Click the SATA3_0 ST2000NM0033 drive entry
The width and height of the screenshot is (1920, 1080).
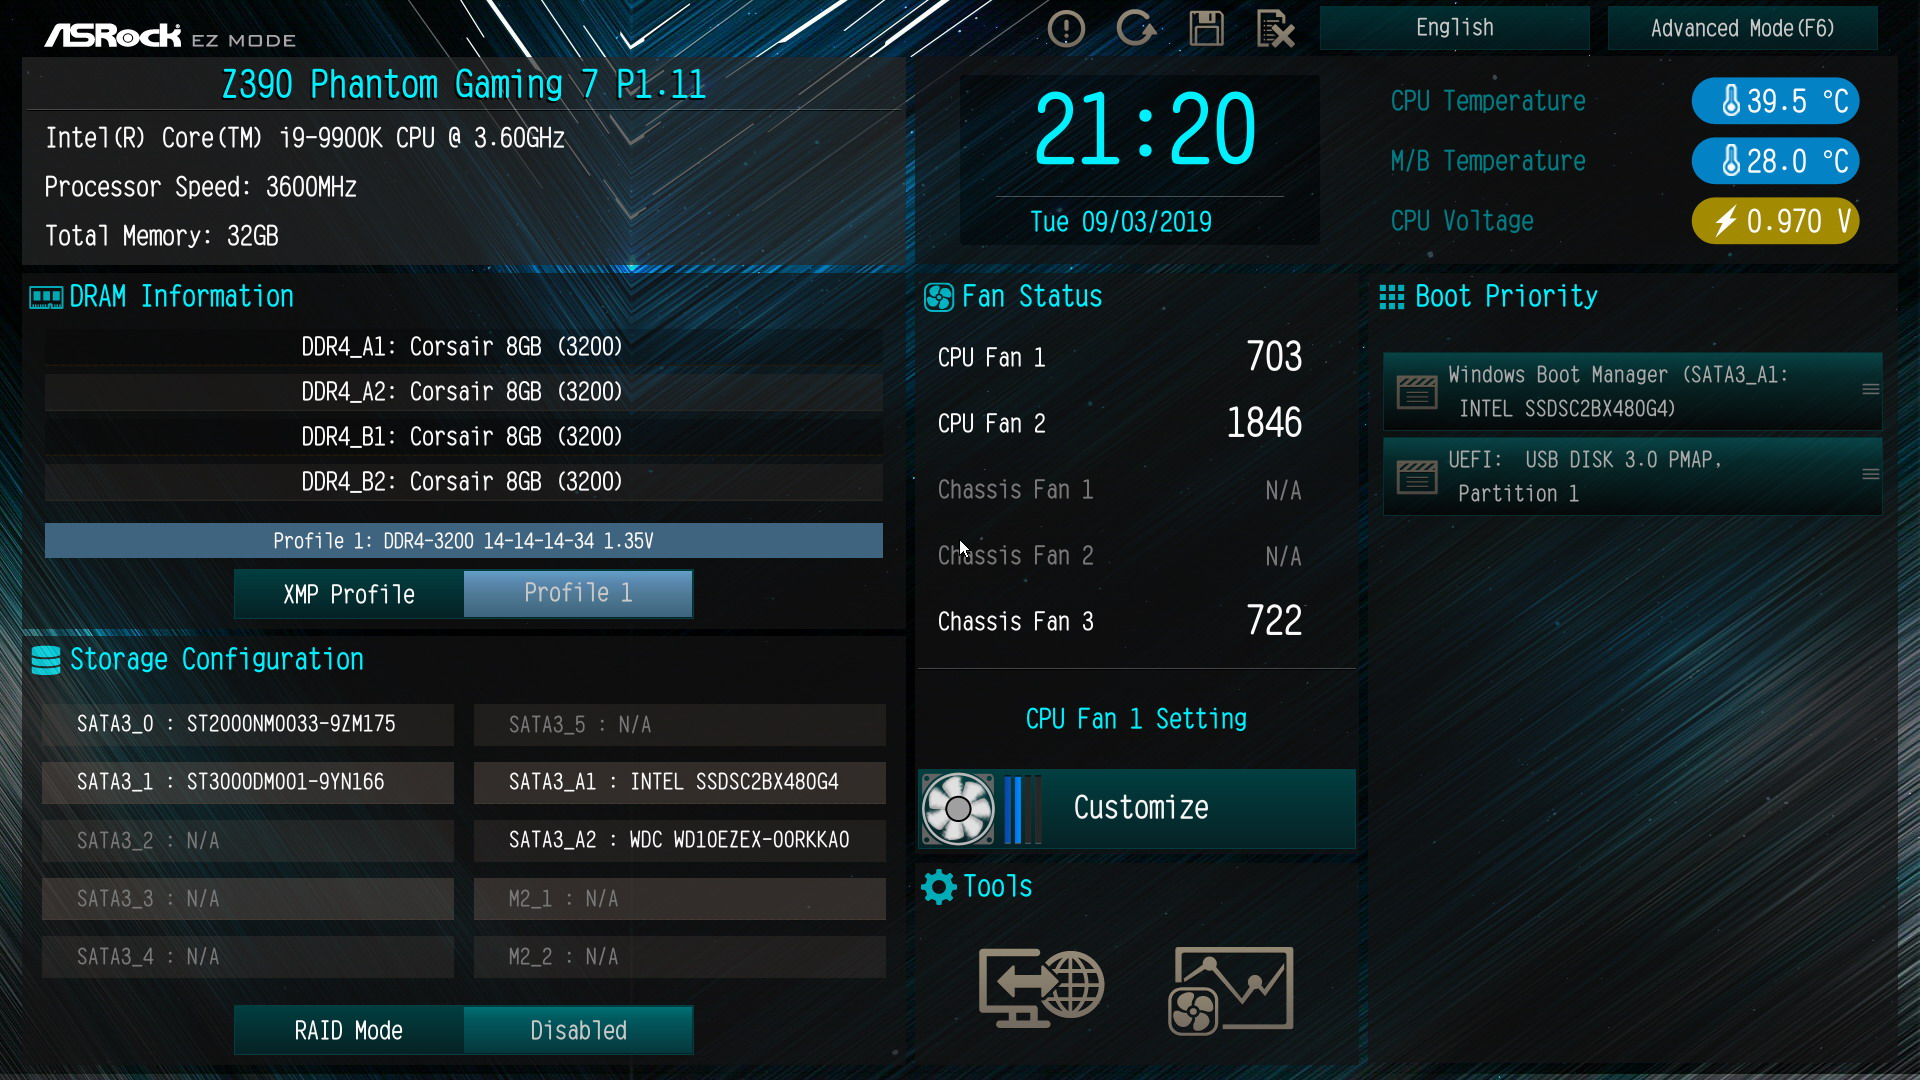(x=247, y=725)
